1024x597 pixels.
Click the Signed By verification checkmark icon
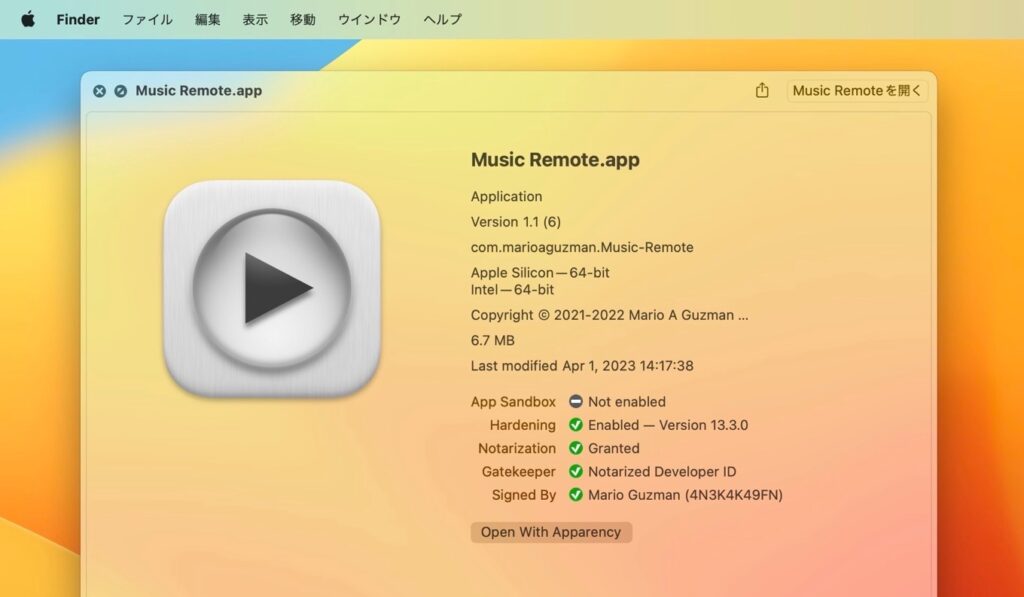pos(574,494)
